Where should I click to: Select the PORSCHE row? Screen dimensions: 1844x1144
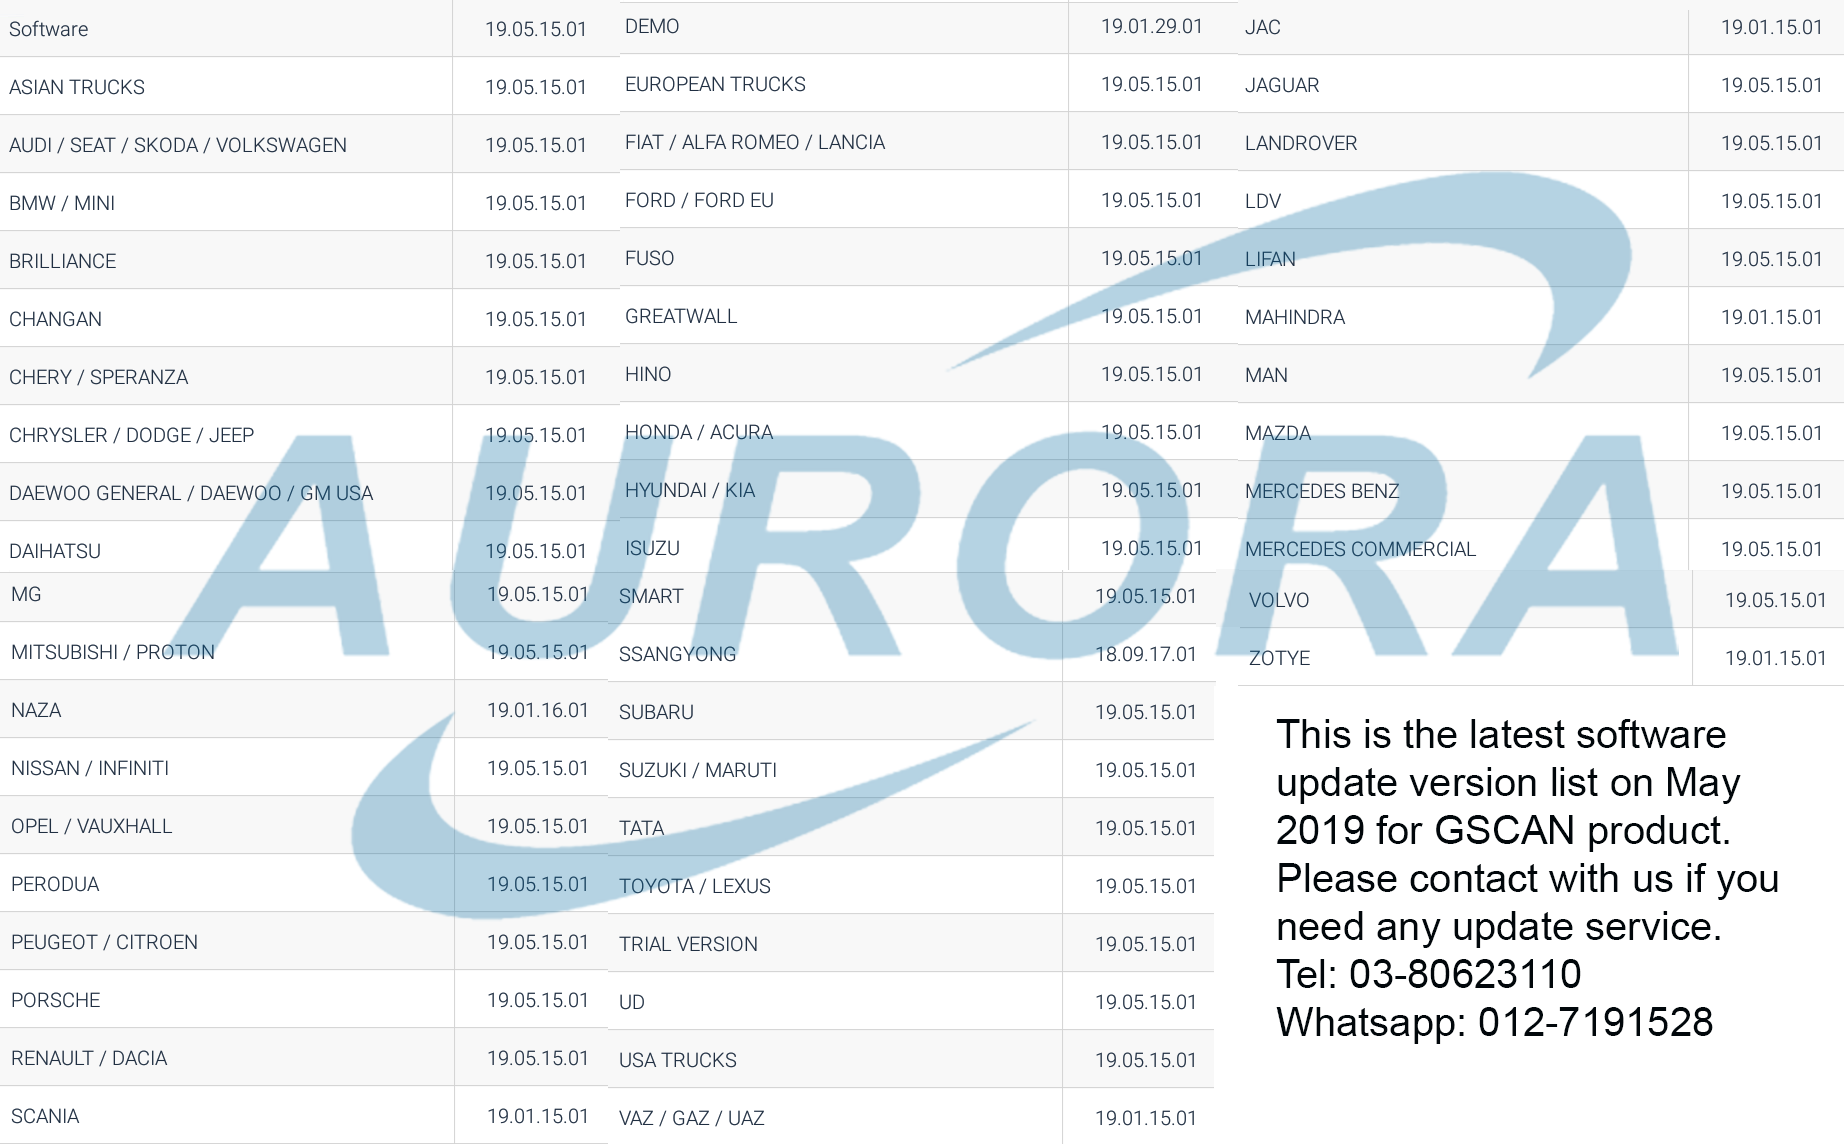[56, 1000]
